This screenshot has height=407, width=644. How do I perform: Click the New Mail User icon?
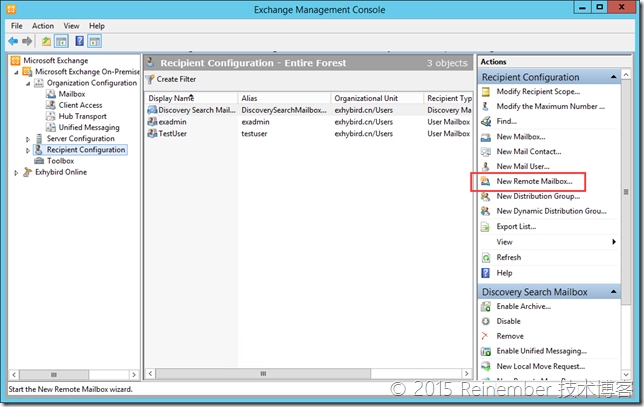click(x=486, y=166)
